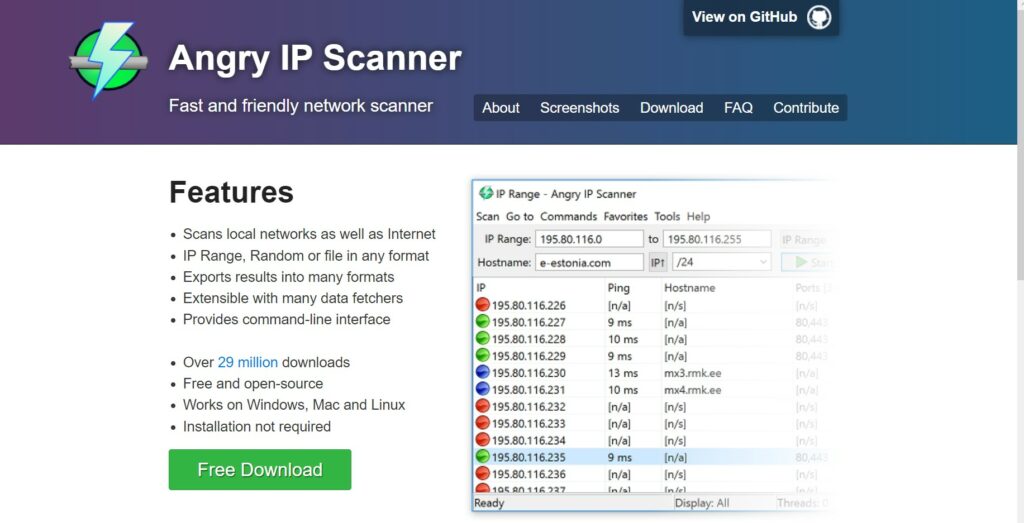Viewport: 1024px width, 523px height.
Task: Click hostname mx4.rmk.ee
Action: (692, 390)
